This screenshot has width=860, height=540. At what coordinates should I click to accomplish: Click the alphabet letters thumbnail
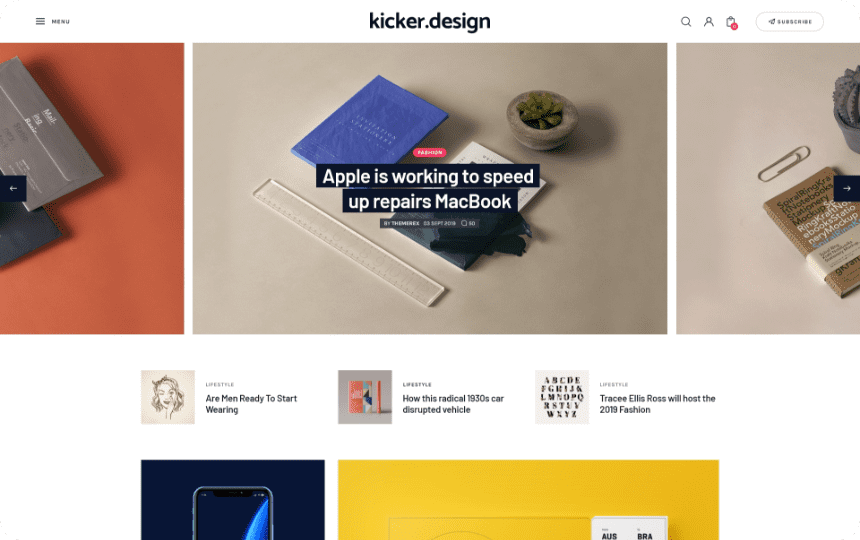click(562, 397)
